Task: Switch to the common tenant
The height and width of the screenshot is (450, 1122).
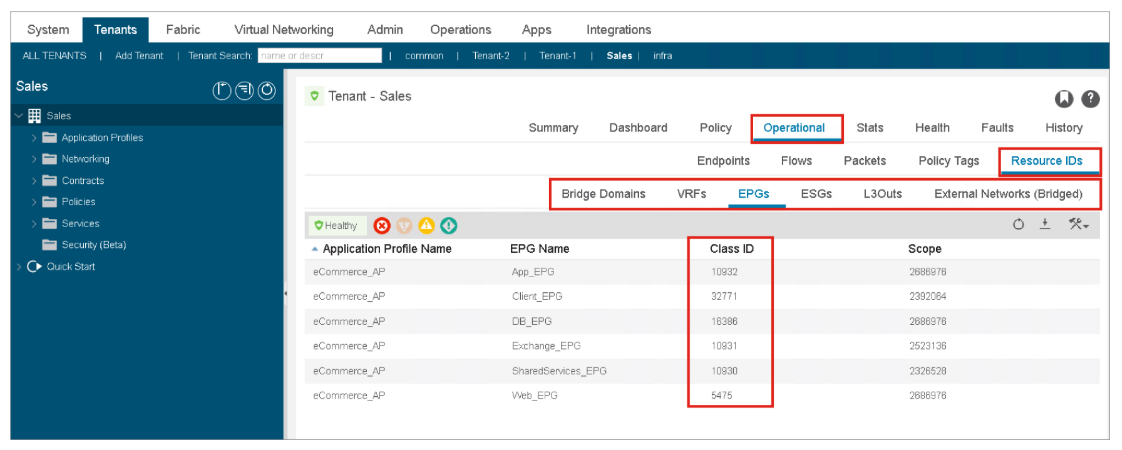Action: tap(424, 55)
